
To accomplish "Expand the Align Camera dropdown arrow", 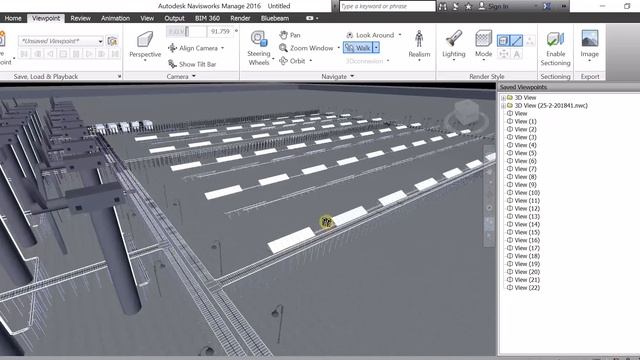I will point(222,48).
